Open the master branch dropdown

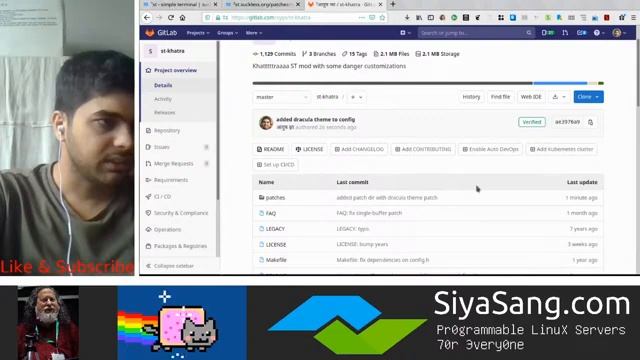click(281, 97)
